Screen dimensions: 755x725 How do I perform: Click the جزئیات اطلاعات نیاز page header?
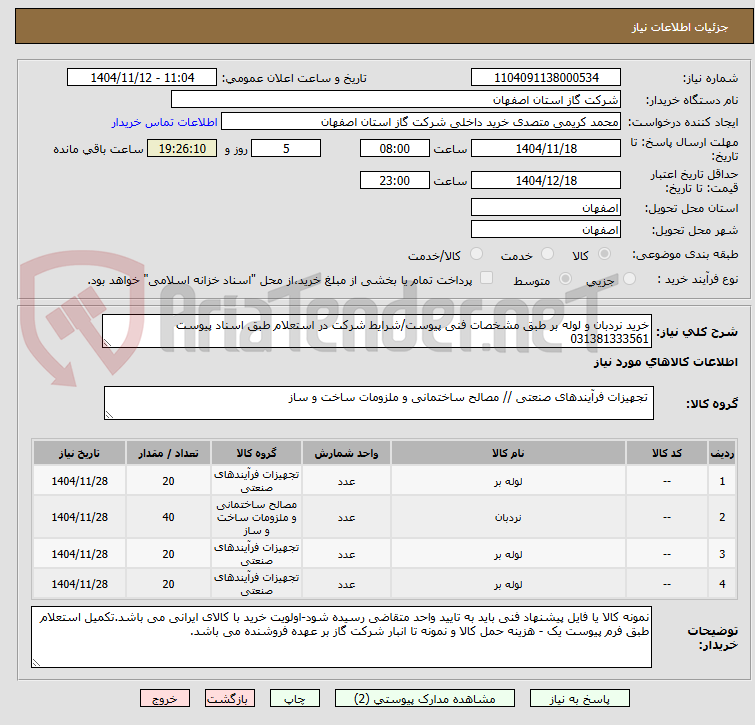(679, 27)
